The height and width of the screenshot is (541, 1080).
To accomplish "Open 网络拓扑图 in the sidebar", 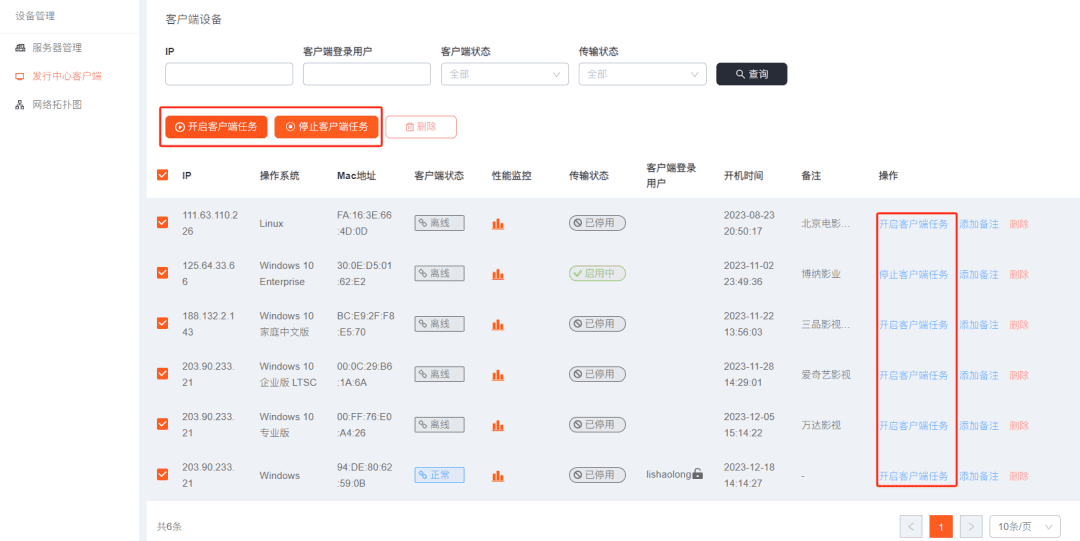I will [x=57, y=105].
